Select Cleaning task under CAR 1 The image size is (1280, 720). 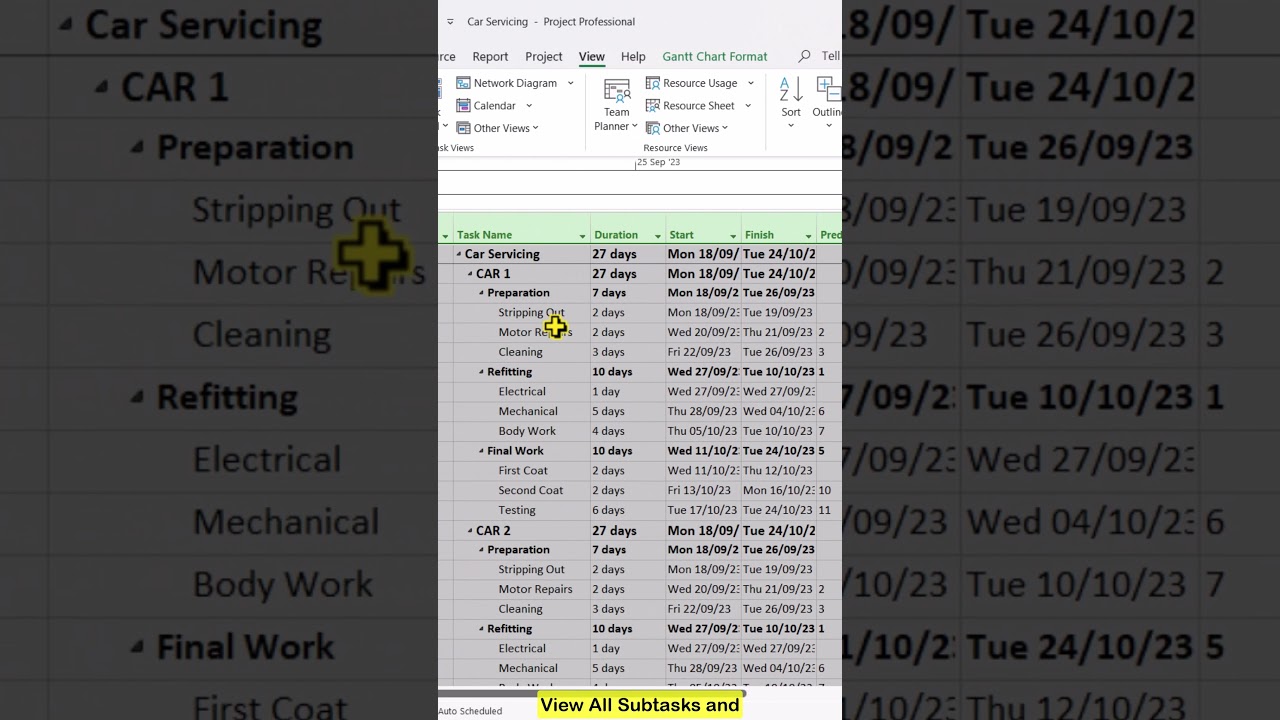(520, 352)
